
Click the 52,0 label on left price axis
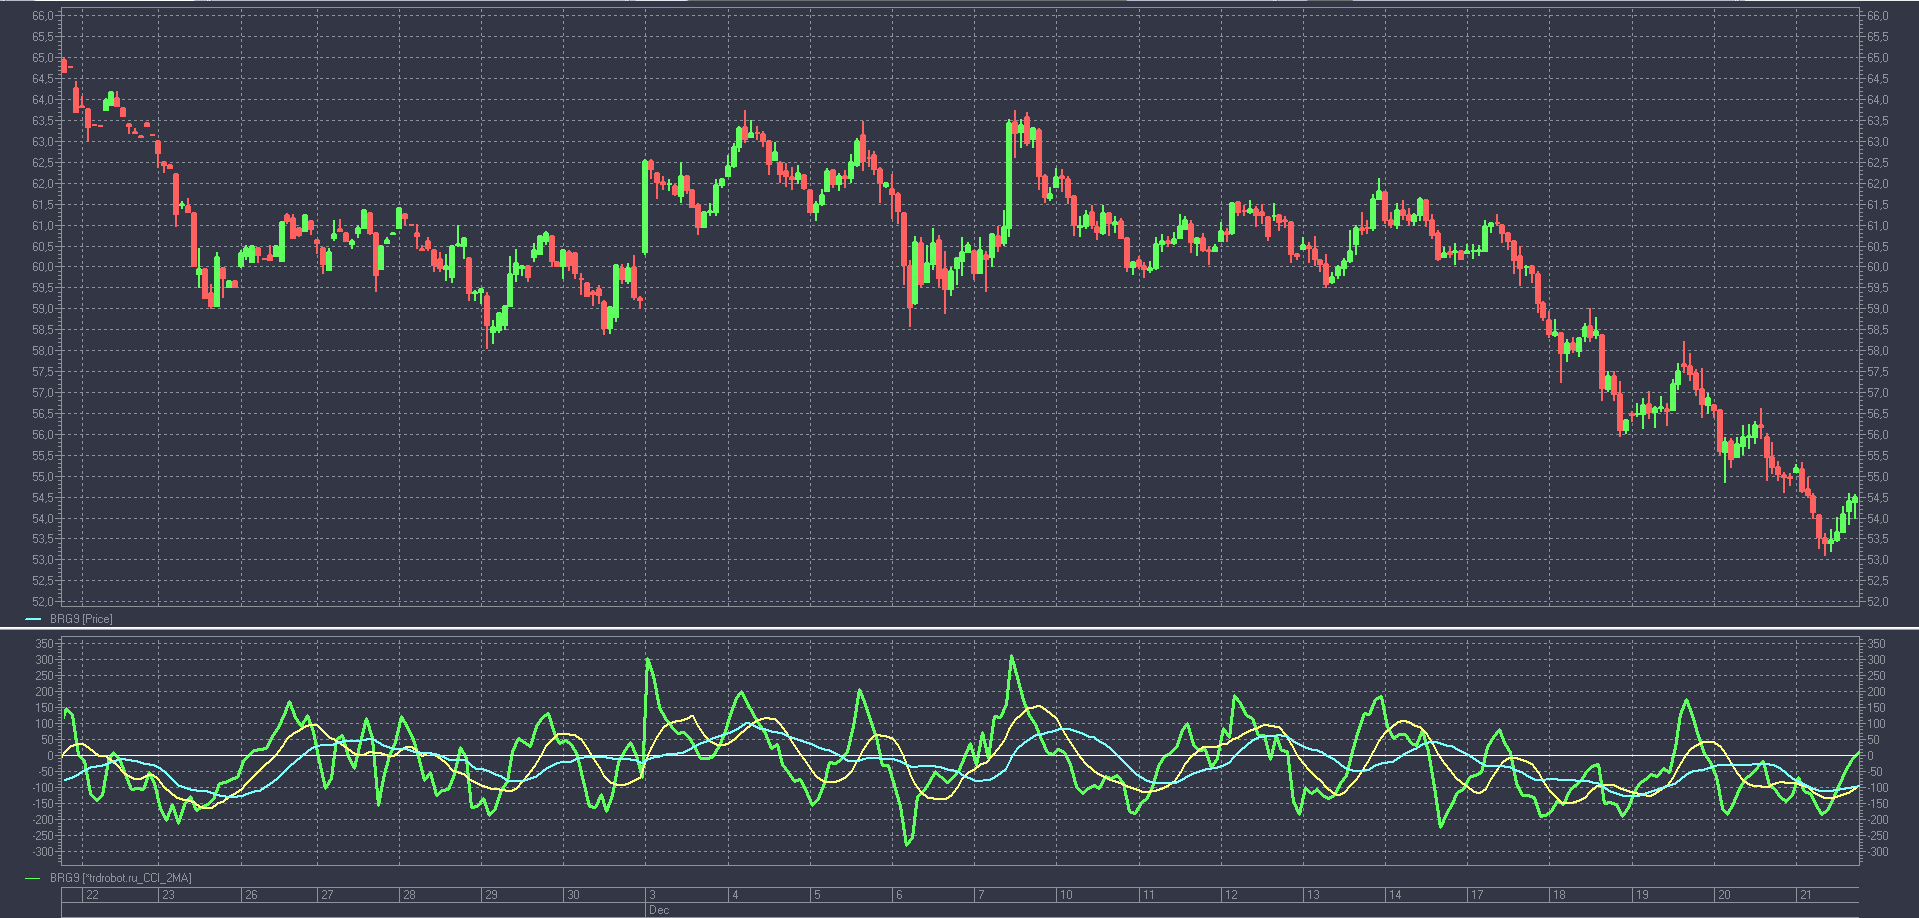43,602
